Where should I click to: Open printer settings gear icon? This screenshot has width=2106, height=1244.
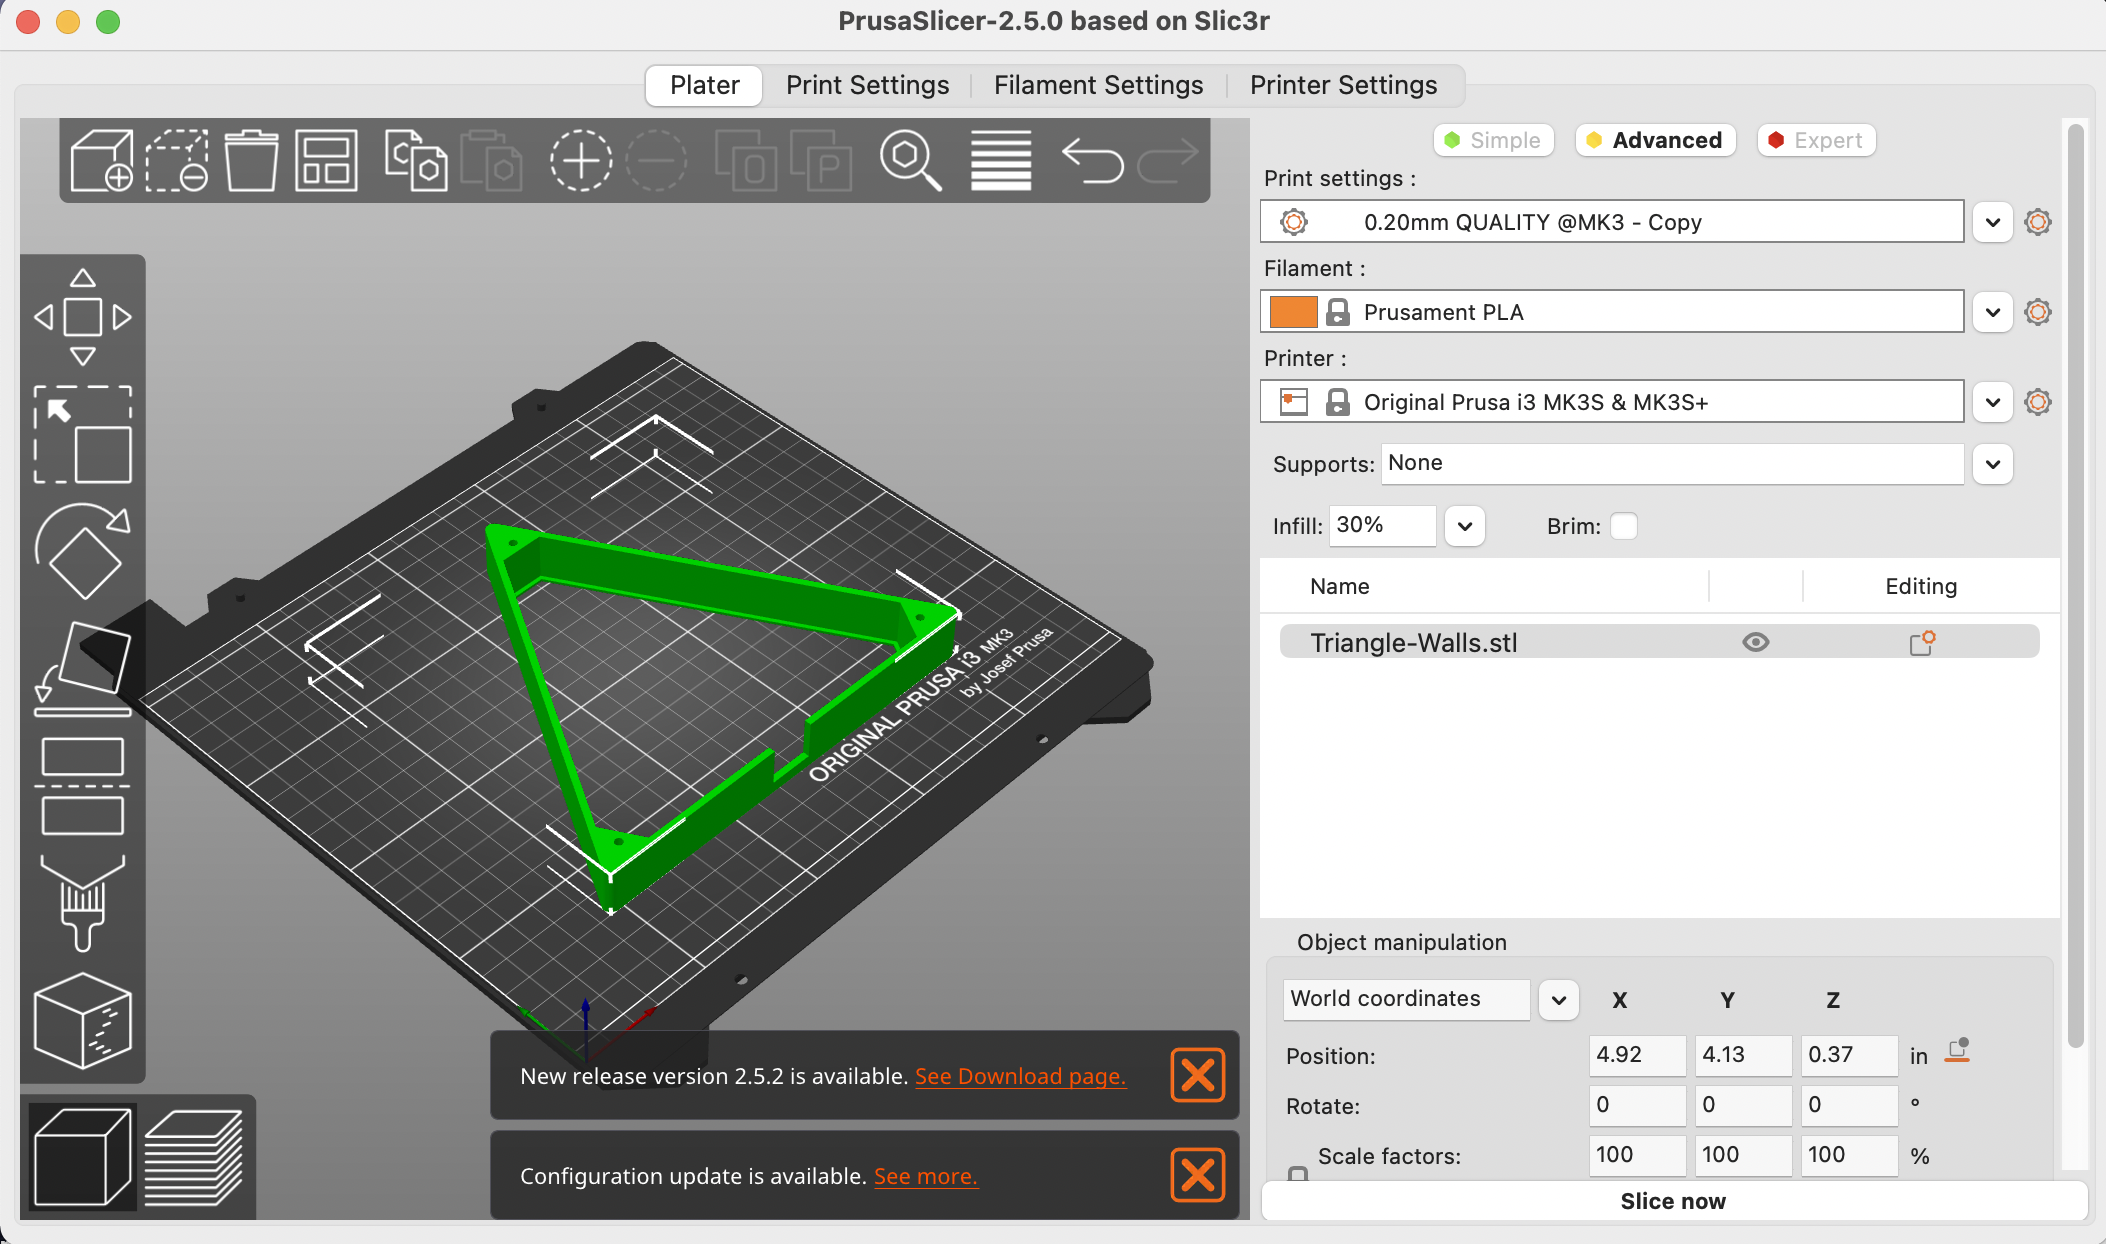[2038, 401]
